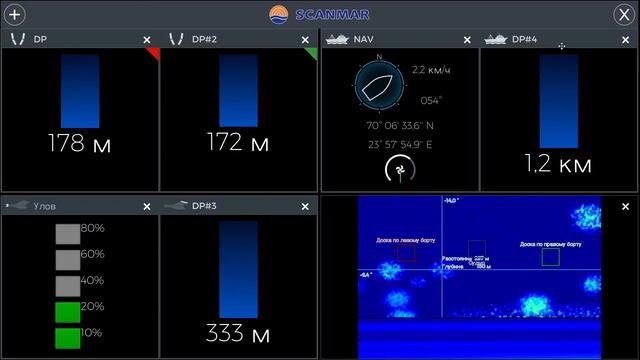Select the DP#2 panel title

pyautogui.click(x=204, y=39)
